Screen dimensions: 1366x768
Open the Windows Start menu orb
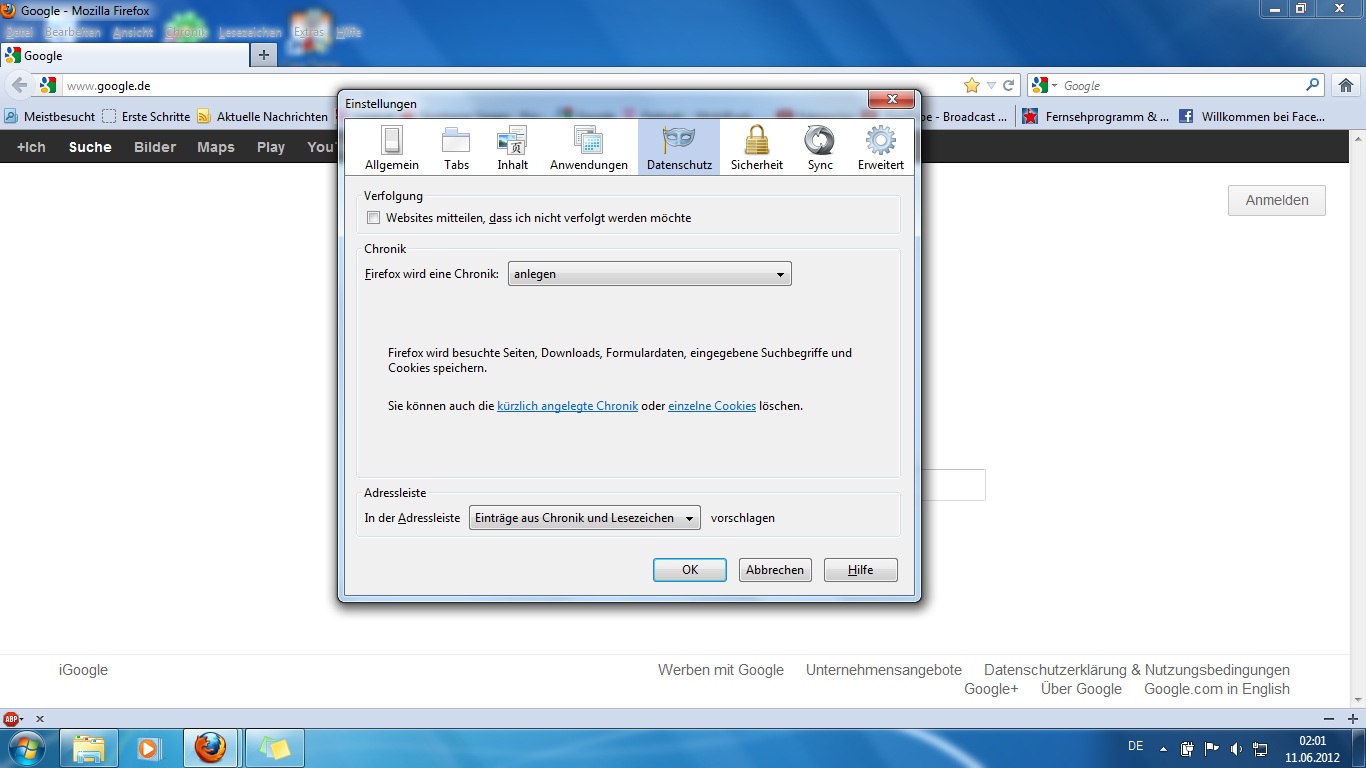click(x=25, y=748)
